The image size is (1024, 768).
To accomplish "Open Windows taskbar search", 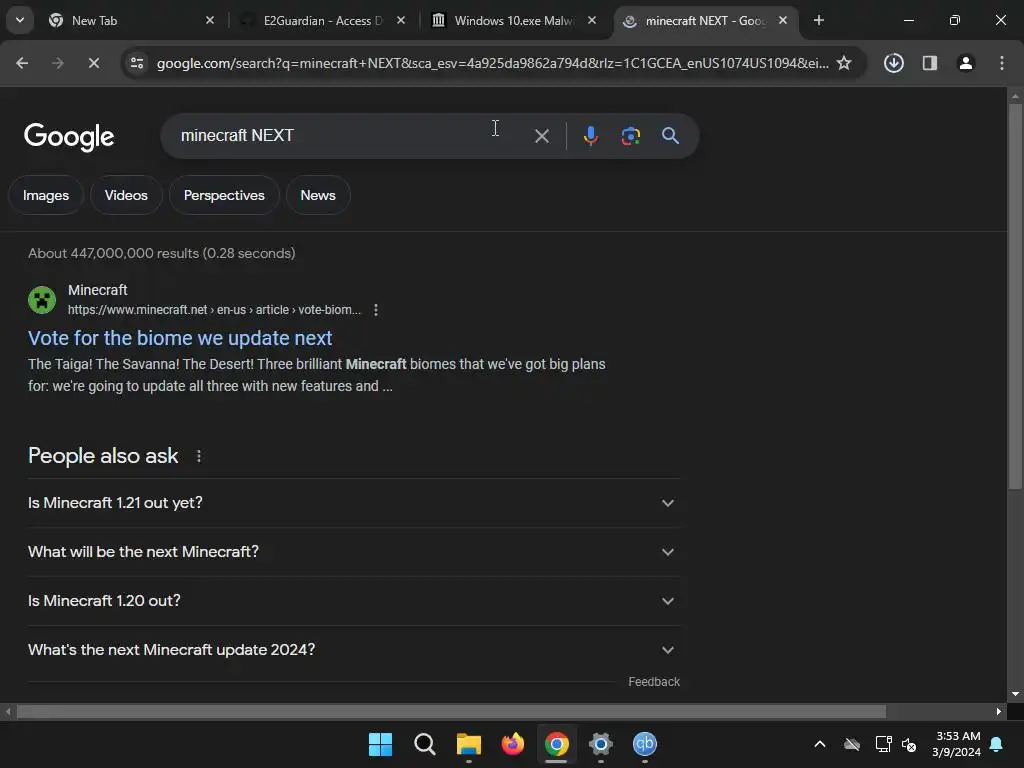I will point(424,744).
